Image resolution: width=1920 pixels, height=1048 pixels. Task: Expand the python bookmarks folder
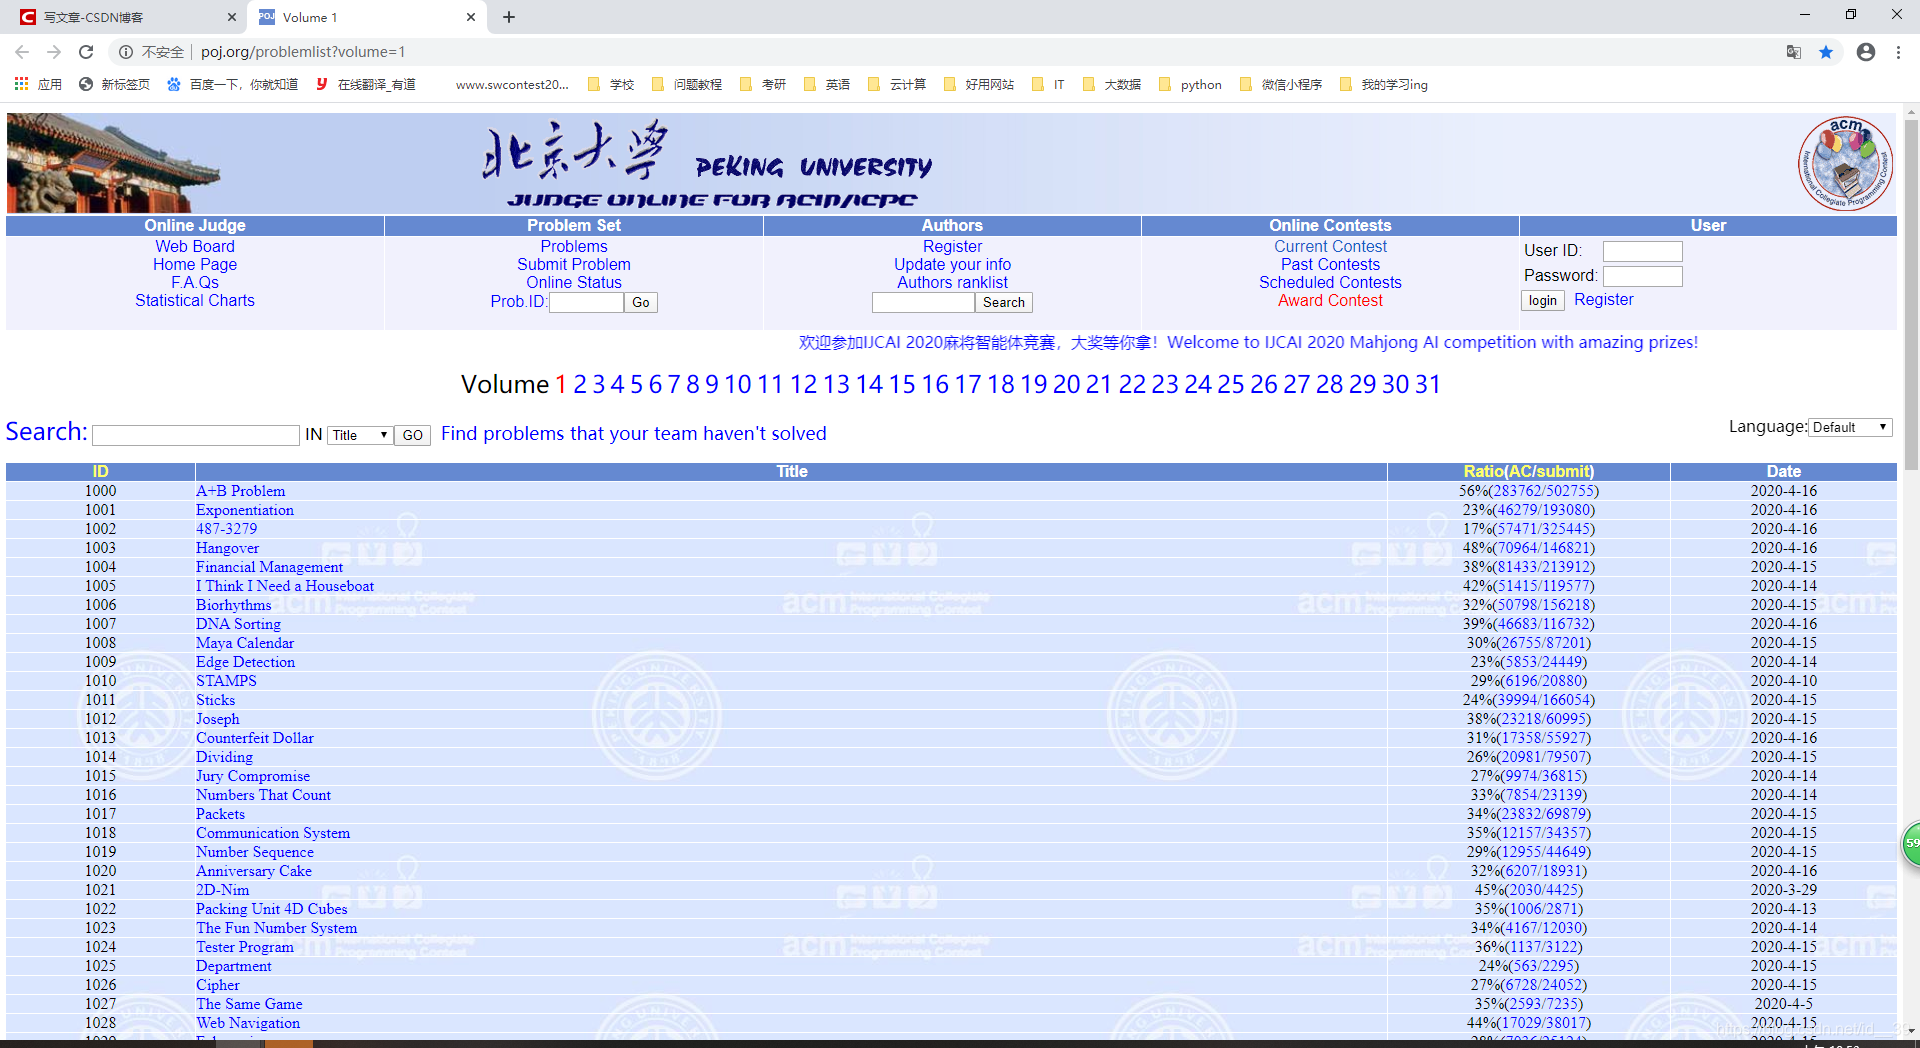click(1189, 84)
